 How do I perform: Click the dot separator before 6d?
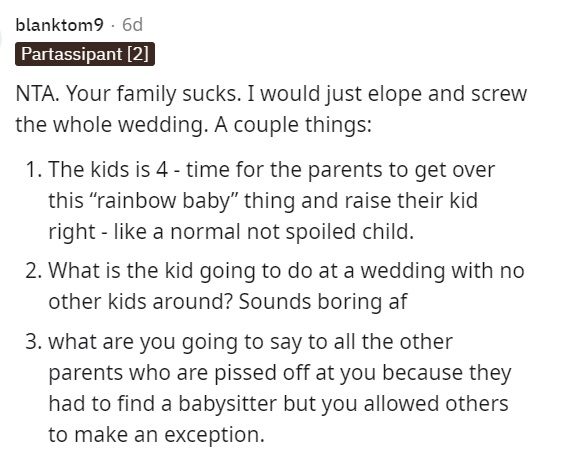pos(113,26)
